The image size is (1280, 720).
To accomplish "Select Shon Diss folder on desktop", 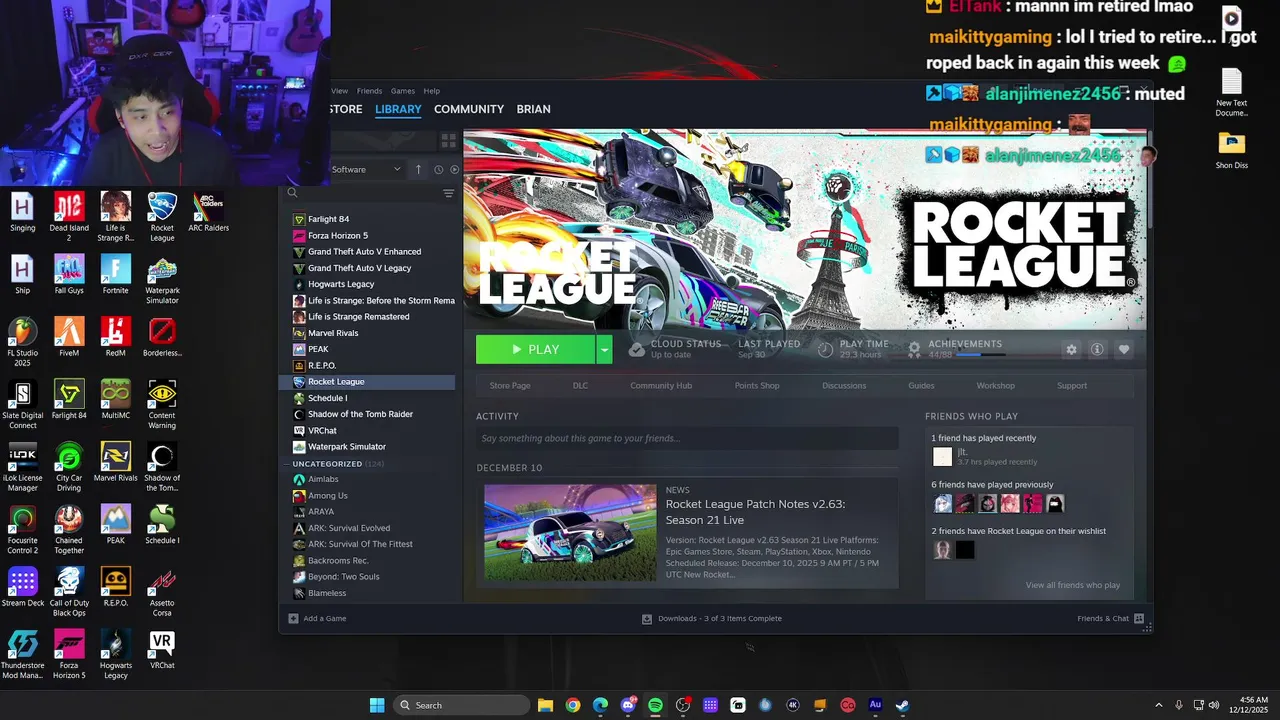I will (x=1231, y=151).
